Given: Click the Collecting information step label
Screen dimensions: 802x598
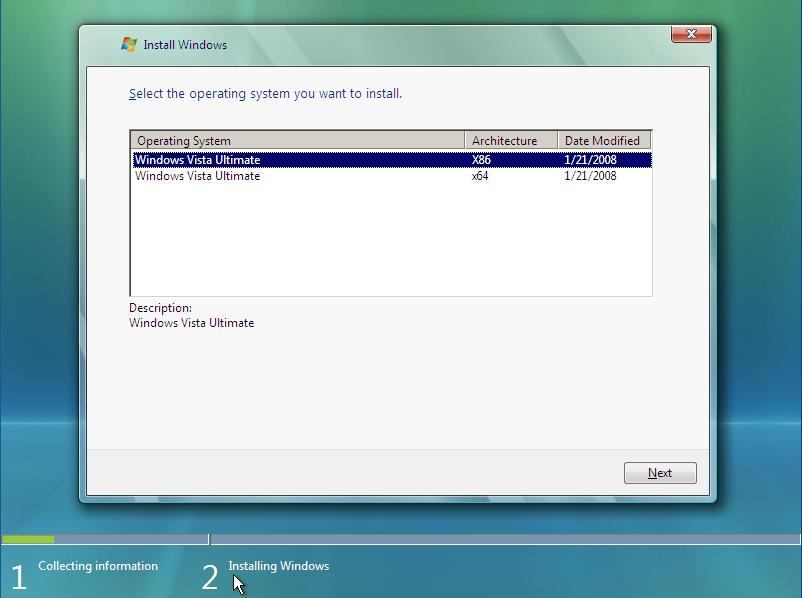Looking at the screenshot, I should pyautogui.click(x=98, y=566).
